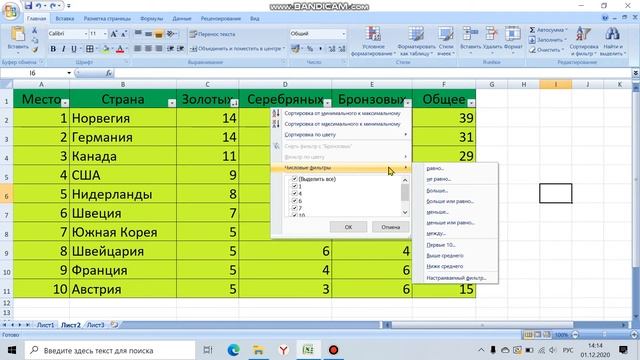Image resolution: width=640 pixels, height=360 pixels.
Task: Open the font size dropdown
Action: (x=105, y=34)
